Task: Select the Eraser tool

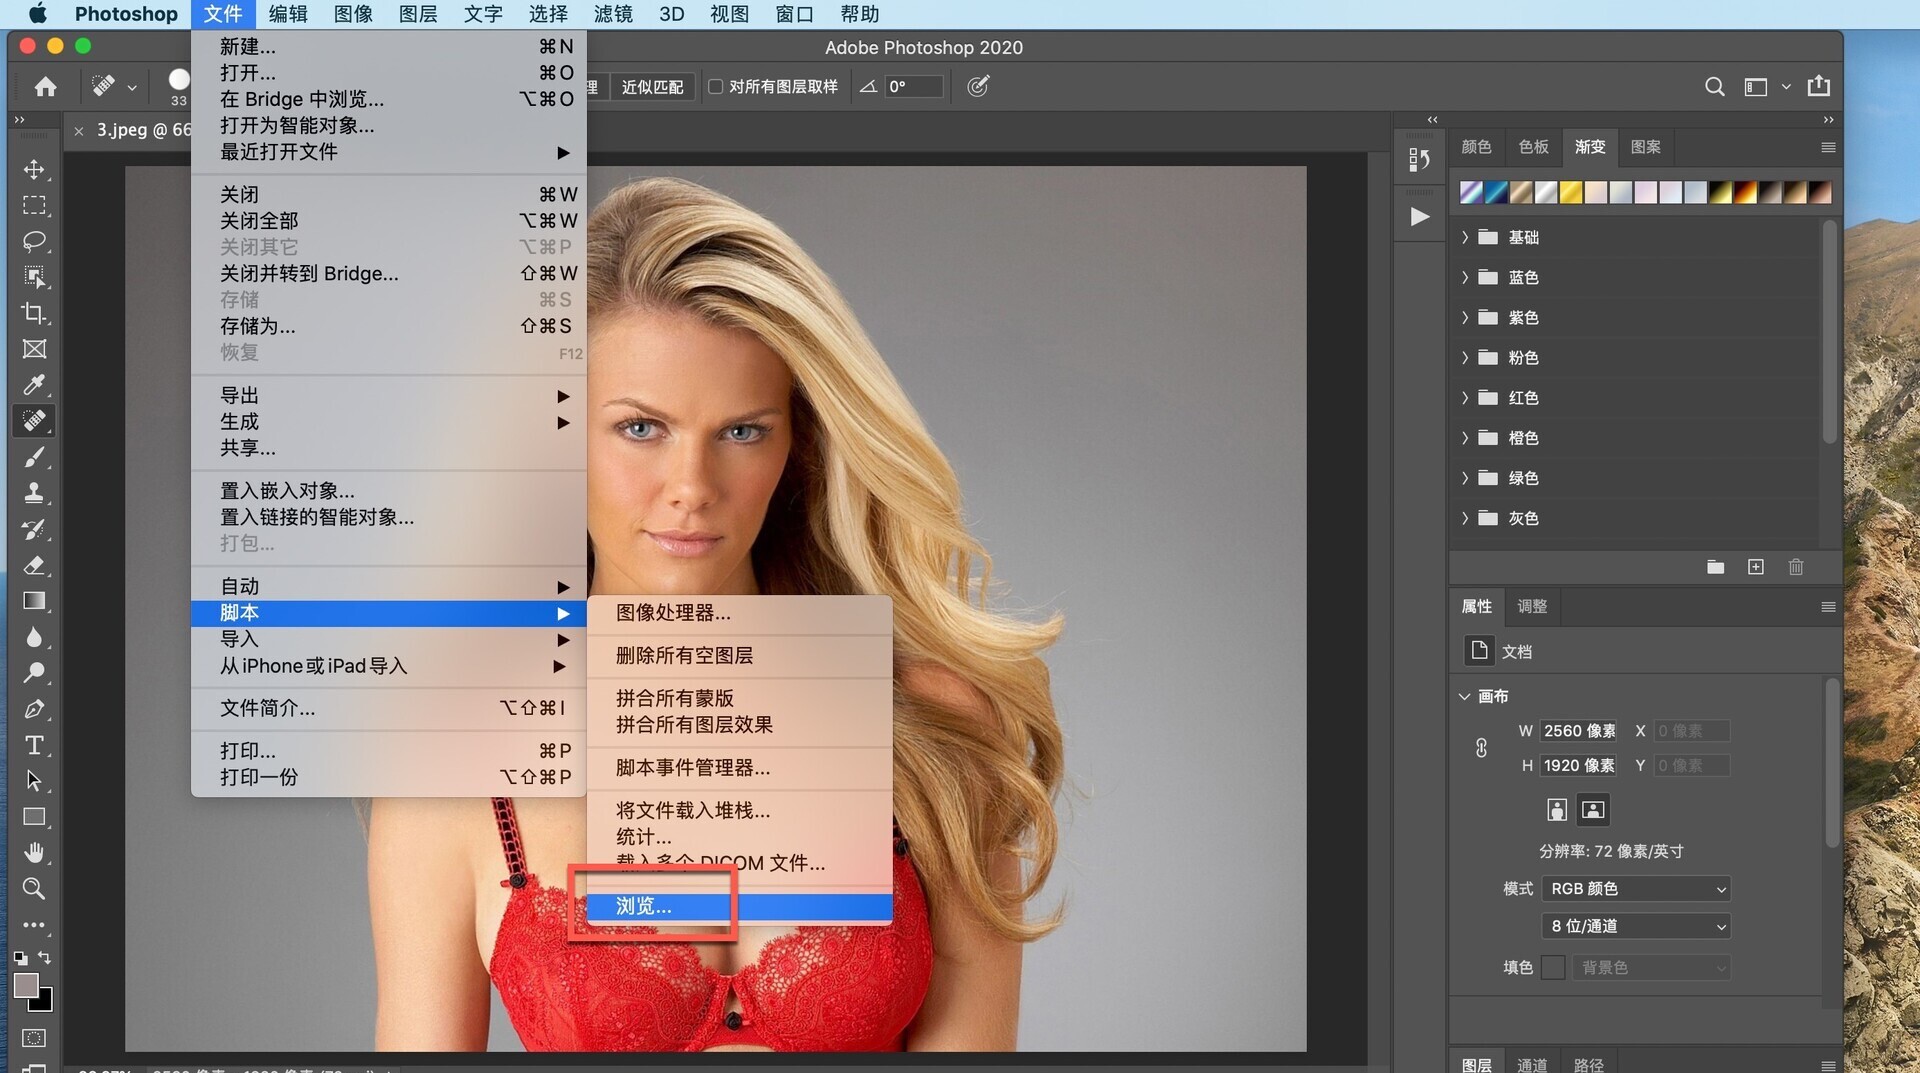Action: tap(34, 565)
